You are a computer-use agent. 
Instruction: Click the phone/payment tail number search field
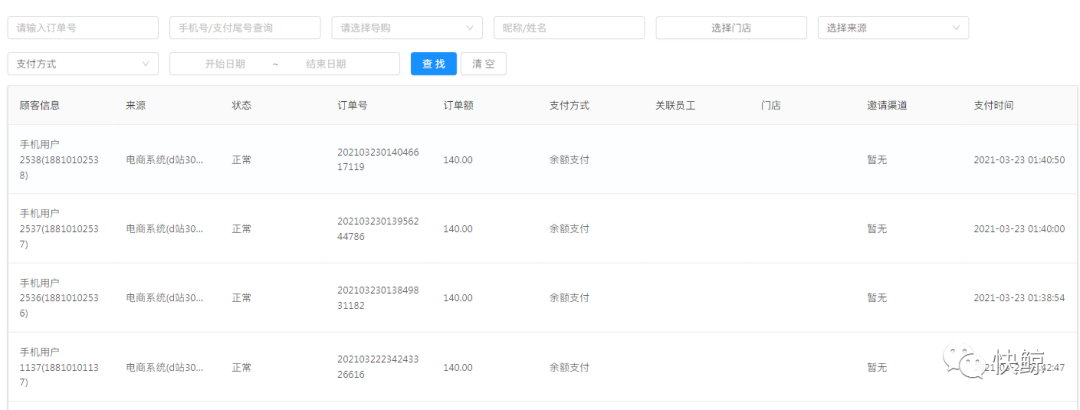point(244,28)
